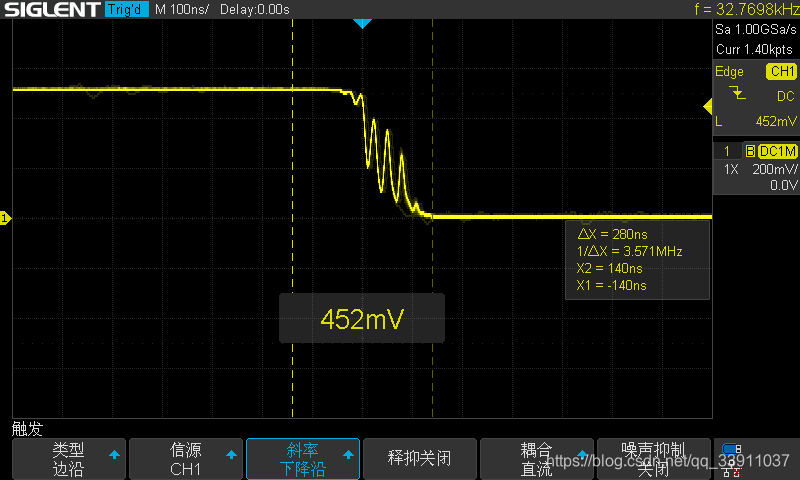Click the L 452mV trigger level readout

756,121
